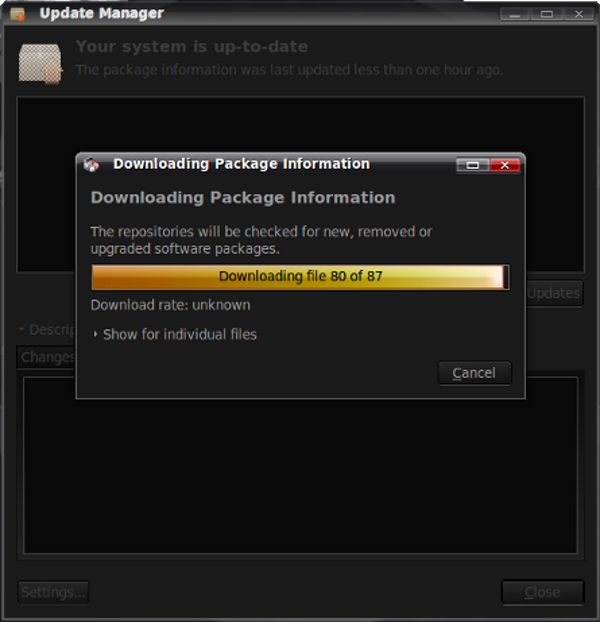Click the Show for individual files label
This screenshot has width=600, height=622.
click(x=180, y=334)
